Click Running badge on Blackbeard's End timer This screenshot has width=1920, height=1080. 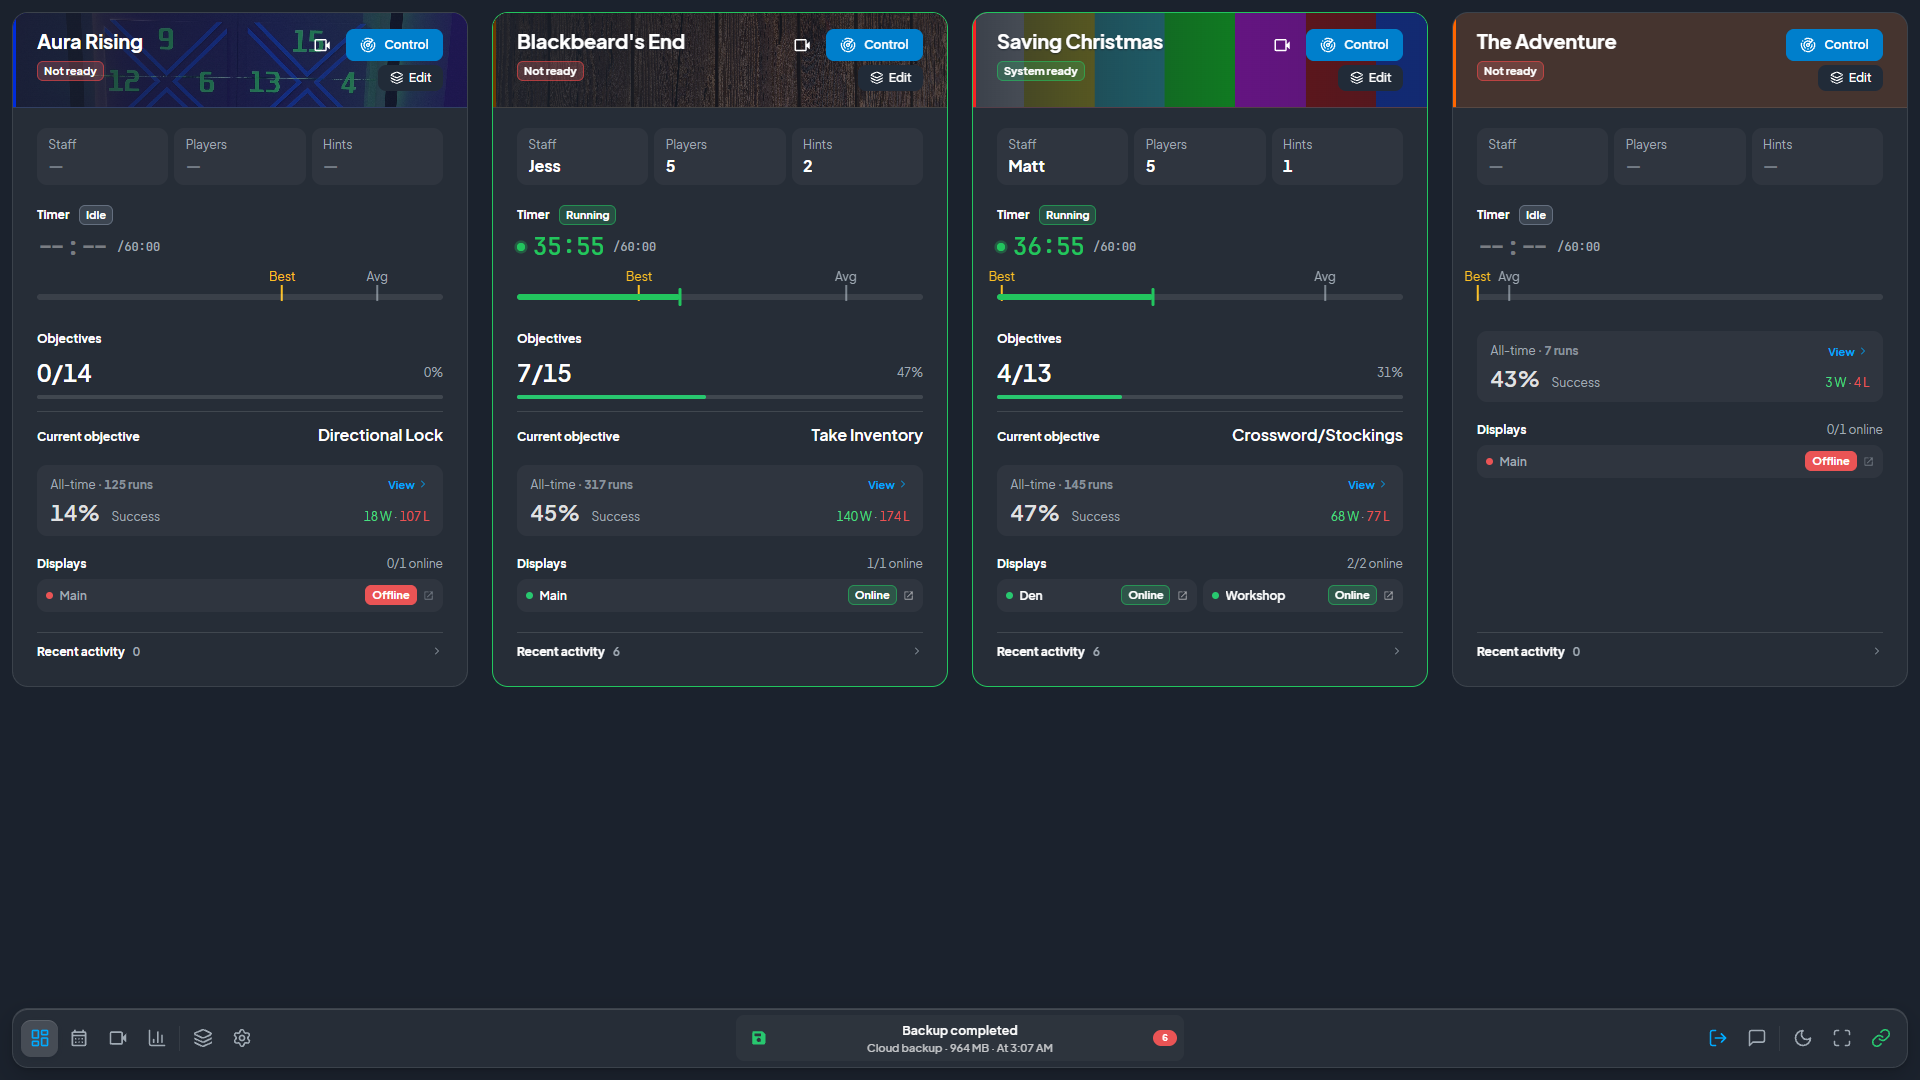[587, 216]
